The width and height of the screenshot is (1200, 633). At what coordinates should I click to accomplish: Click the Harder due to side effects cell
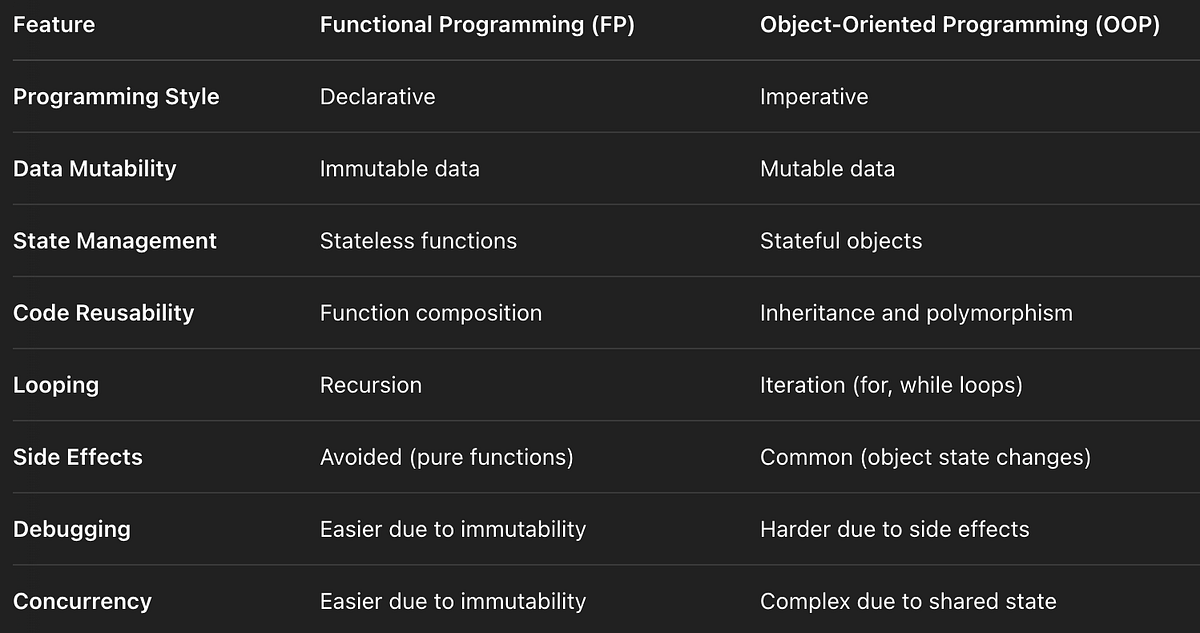click(x=894, y=529)
